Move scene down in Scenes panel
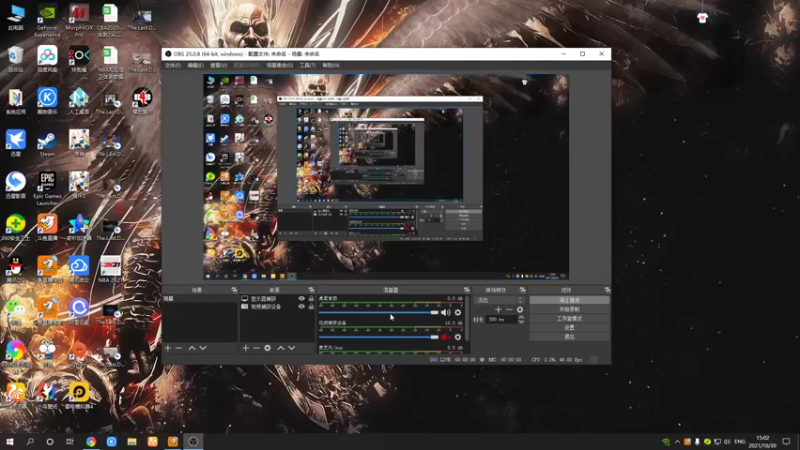800x450 pixels. (203, 348)
